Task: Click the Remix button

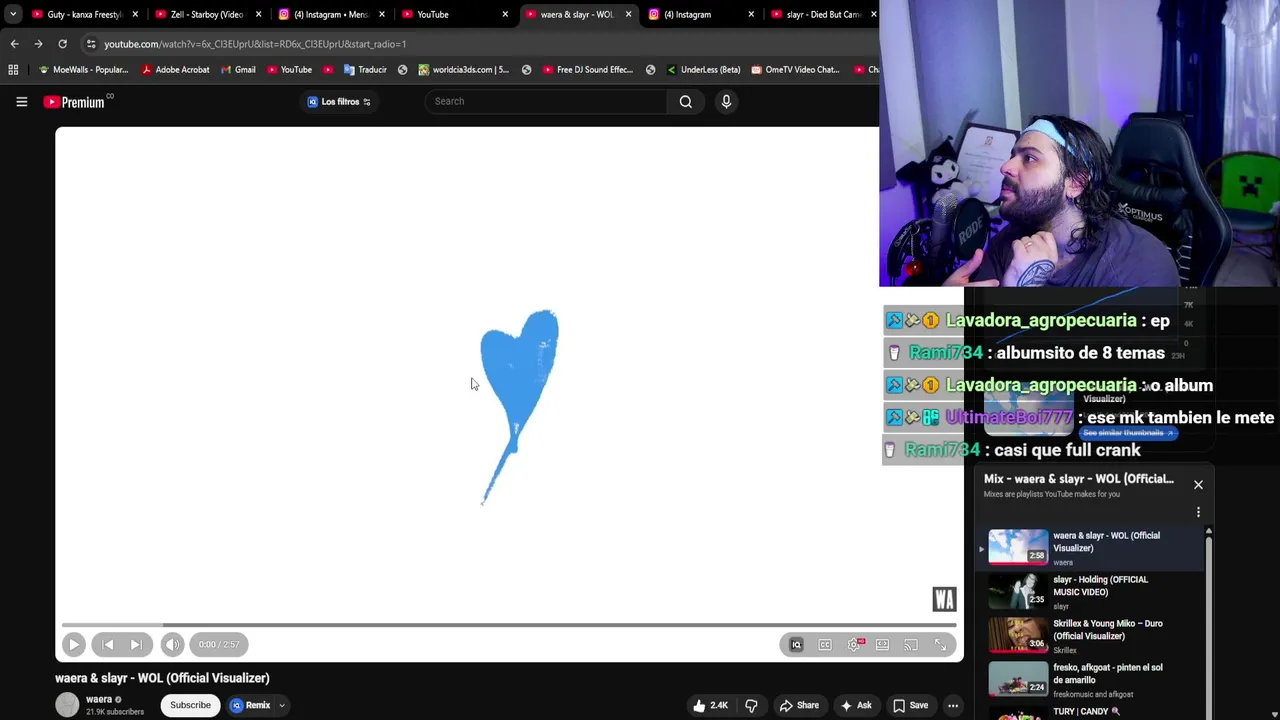Action: click(250, 705)
